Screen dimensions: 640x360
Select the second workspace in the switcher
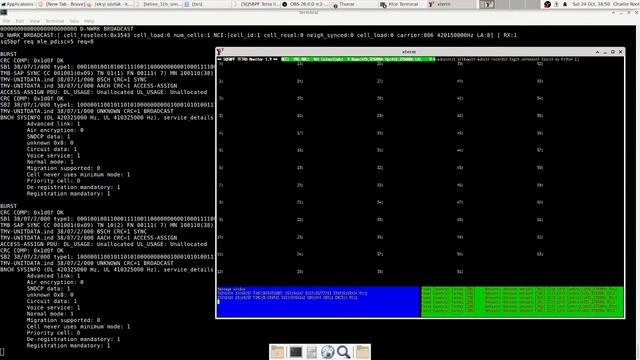tap(502, 4)
